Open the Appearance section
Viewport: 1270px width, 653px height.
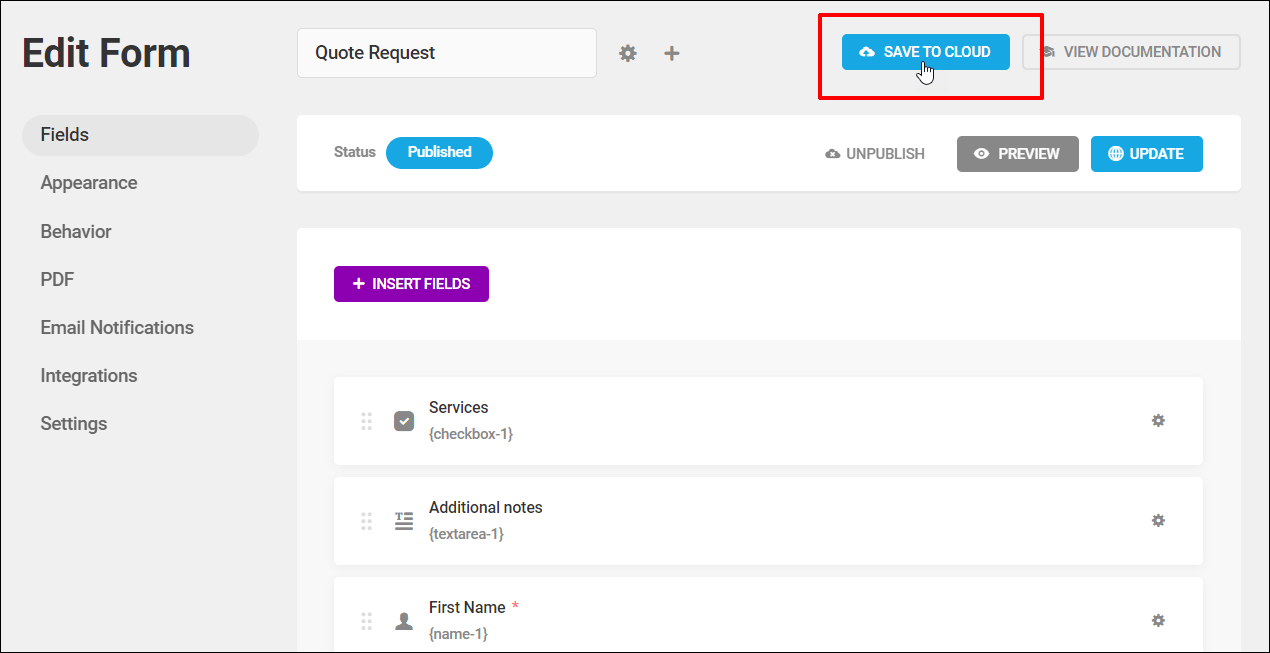pyautogui.click(x=89, y=183)
